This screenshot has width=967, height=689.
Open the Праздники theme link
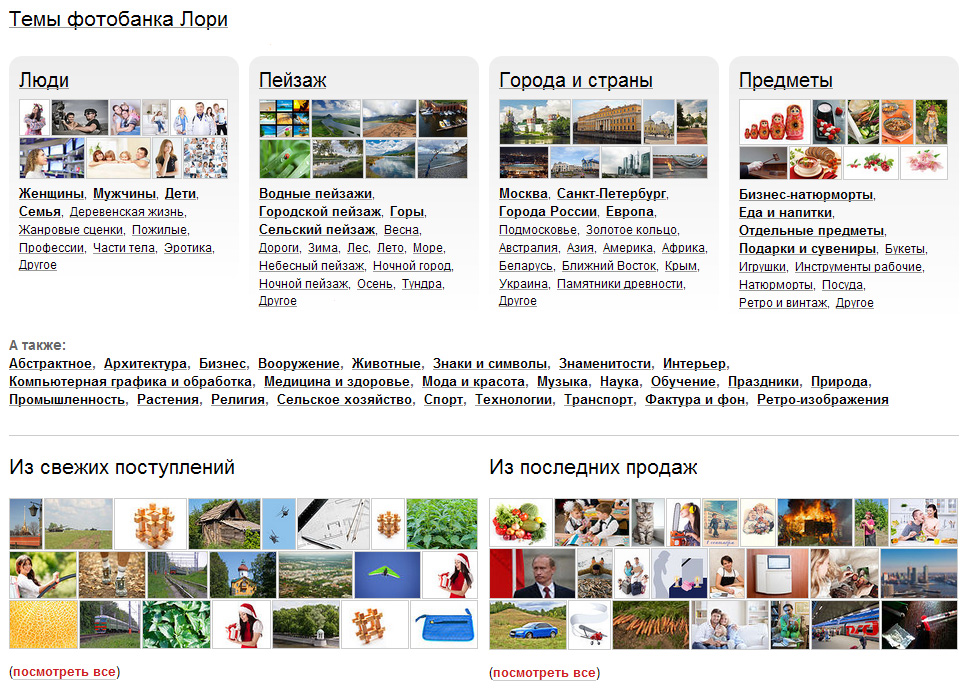coord(763,381)
